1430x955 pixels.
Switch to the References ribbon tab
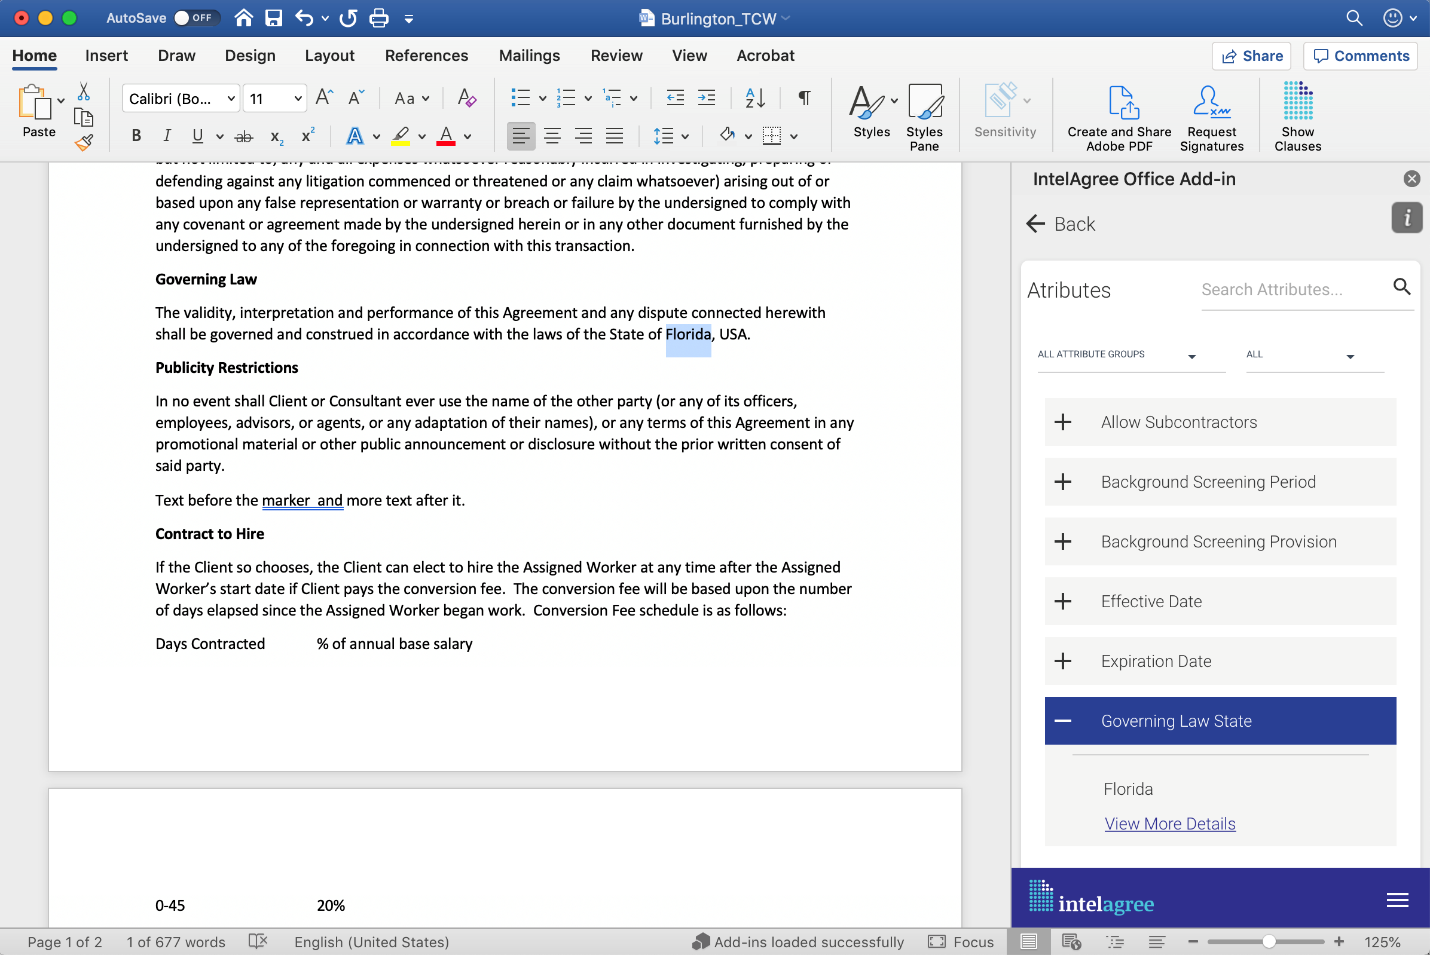pos(427,56)
